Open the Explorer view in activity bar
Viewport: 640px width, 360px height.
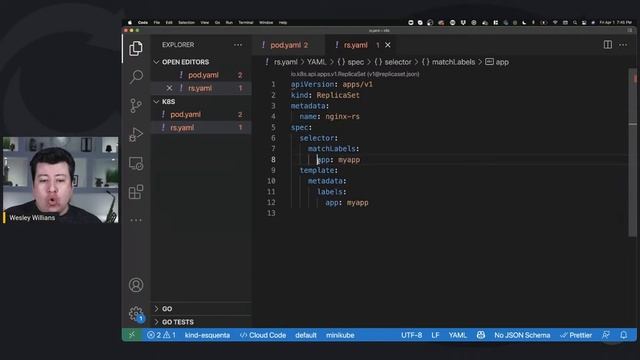pos(136,49)
